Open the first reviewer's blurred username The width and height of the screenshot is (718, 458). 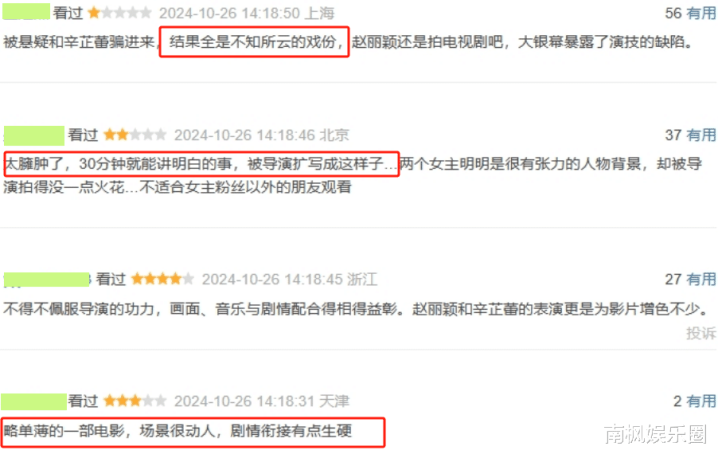pyautogui.click(x=26, y=11)
